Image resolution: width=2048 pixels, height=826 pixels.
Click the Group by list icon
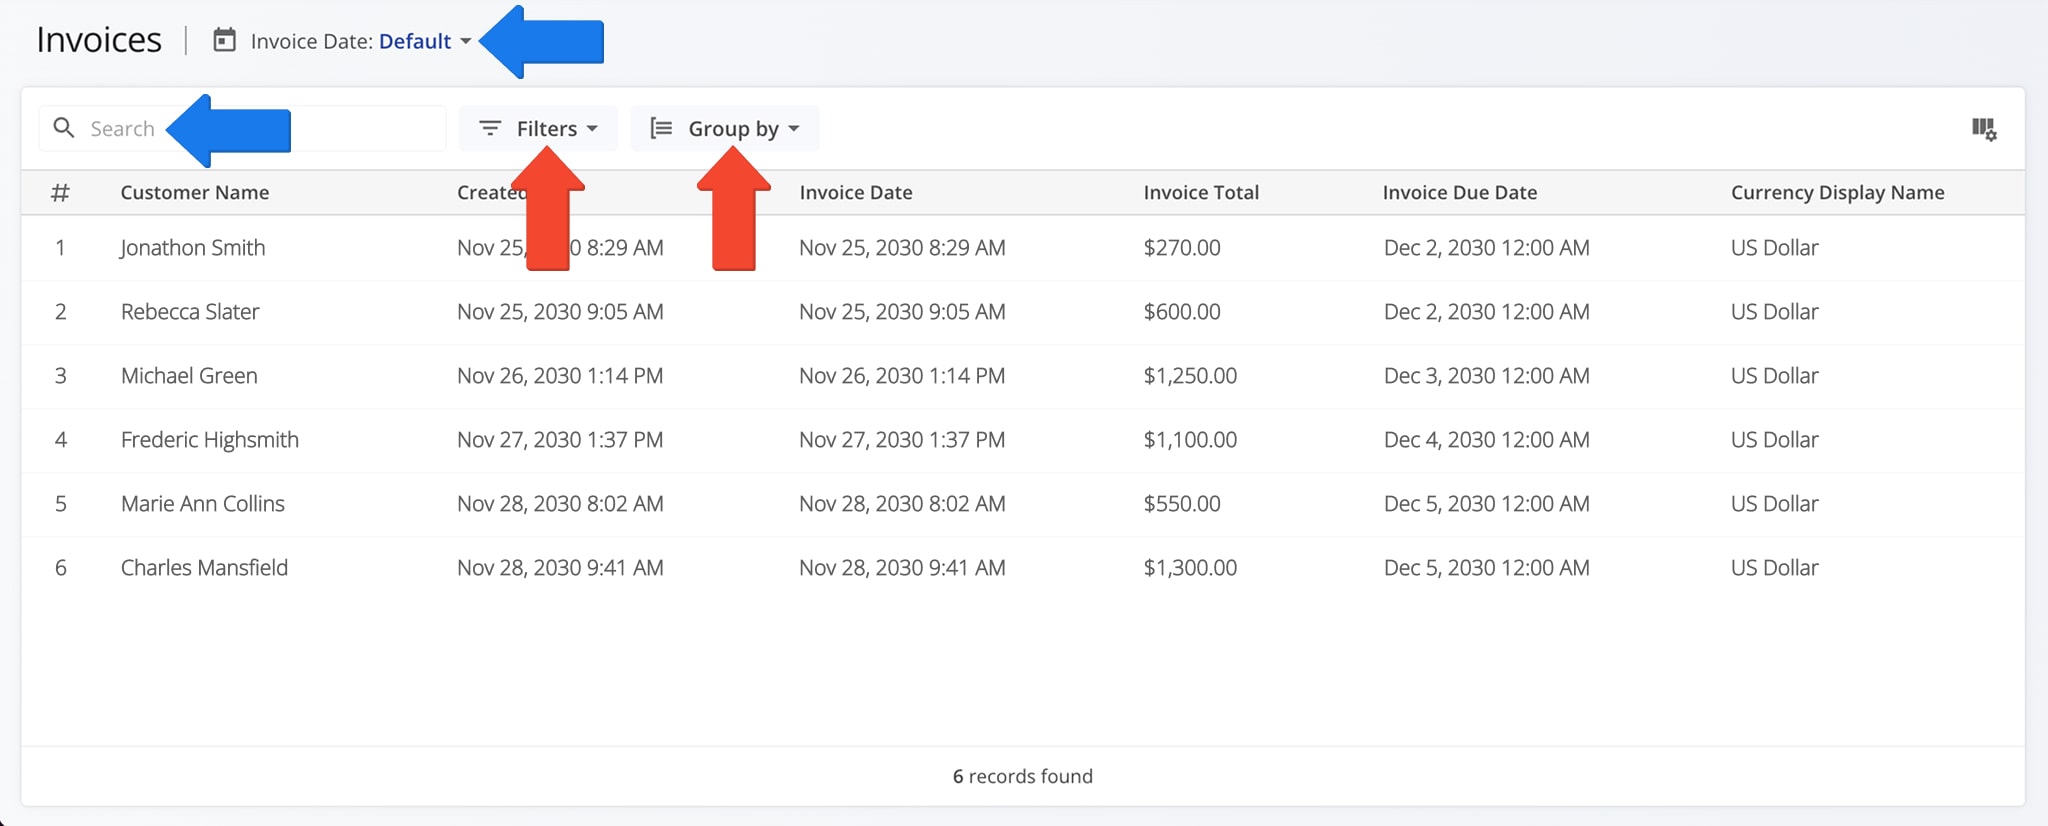[x=661, y=128]
